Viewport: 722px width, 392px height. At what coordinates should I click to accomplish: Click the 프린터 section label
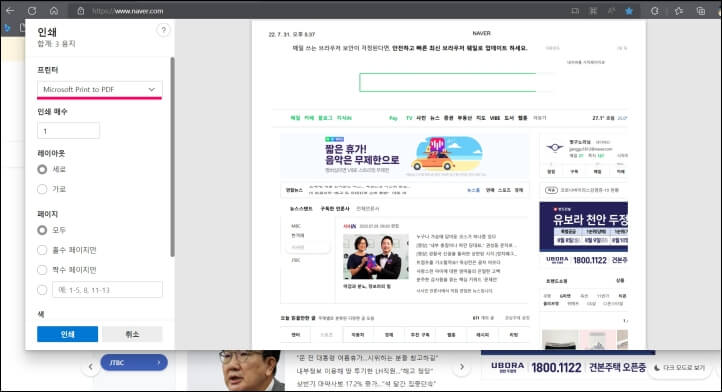coord(48,70)
